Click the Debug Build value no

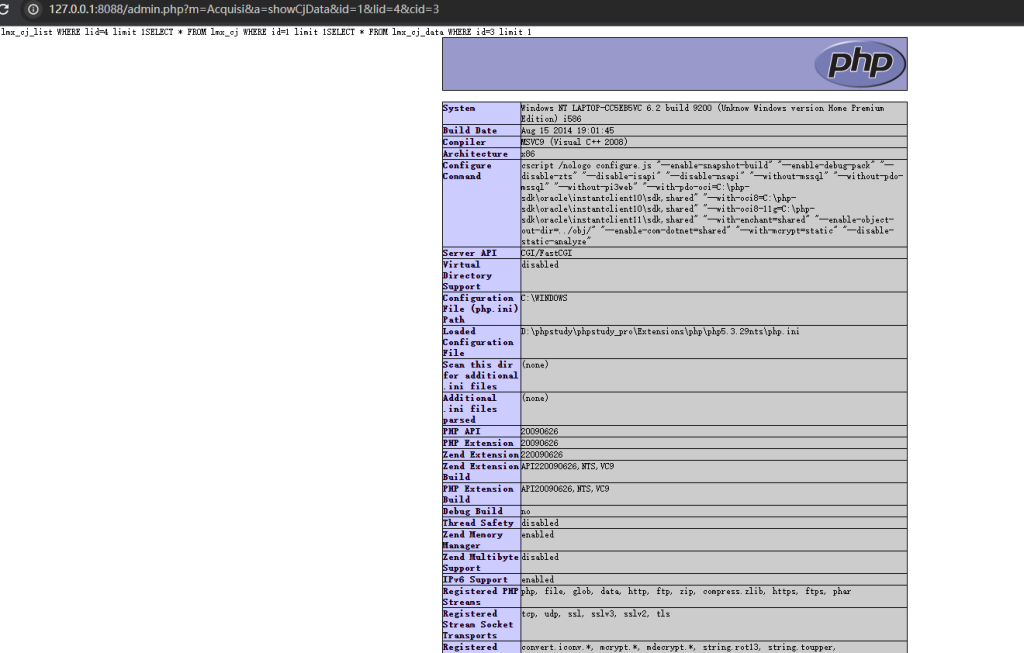click(526, 511)
